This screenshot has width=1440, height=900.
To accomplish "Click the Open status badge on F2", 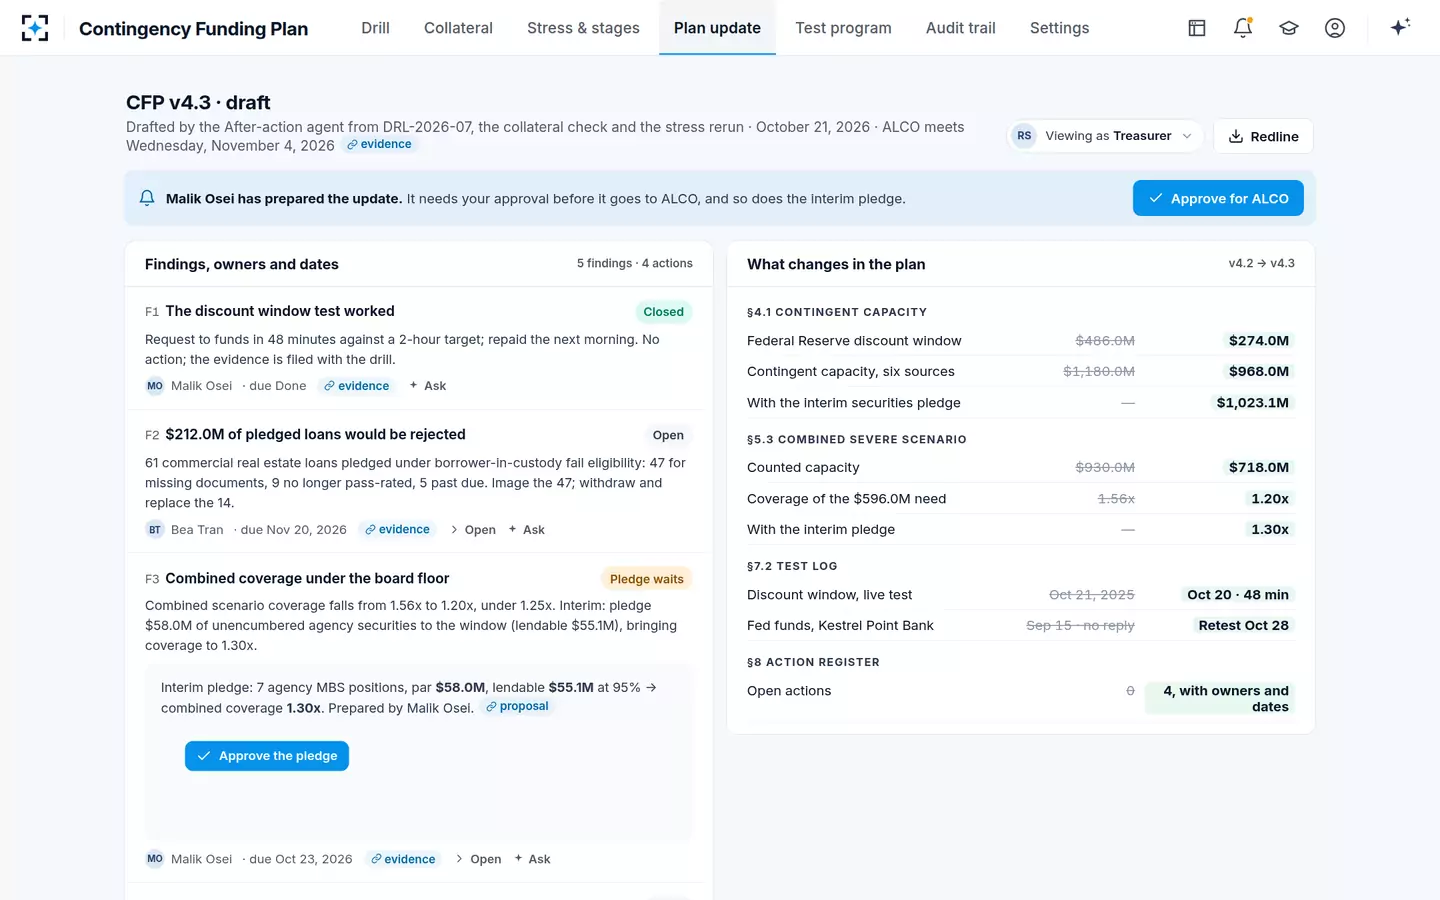I will coord(668,435).
